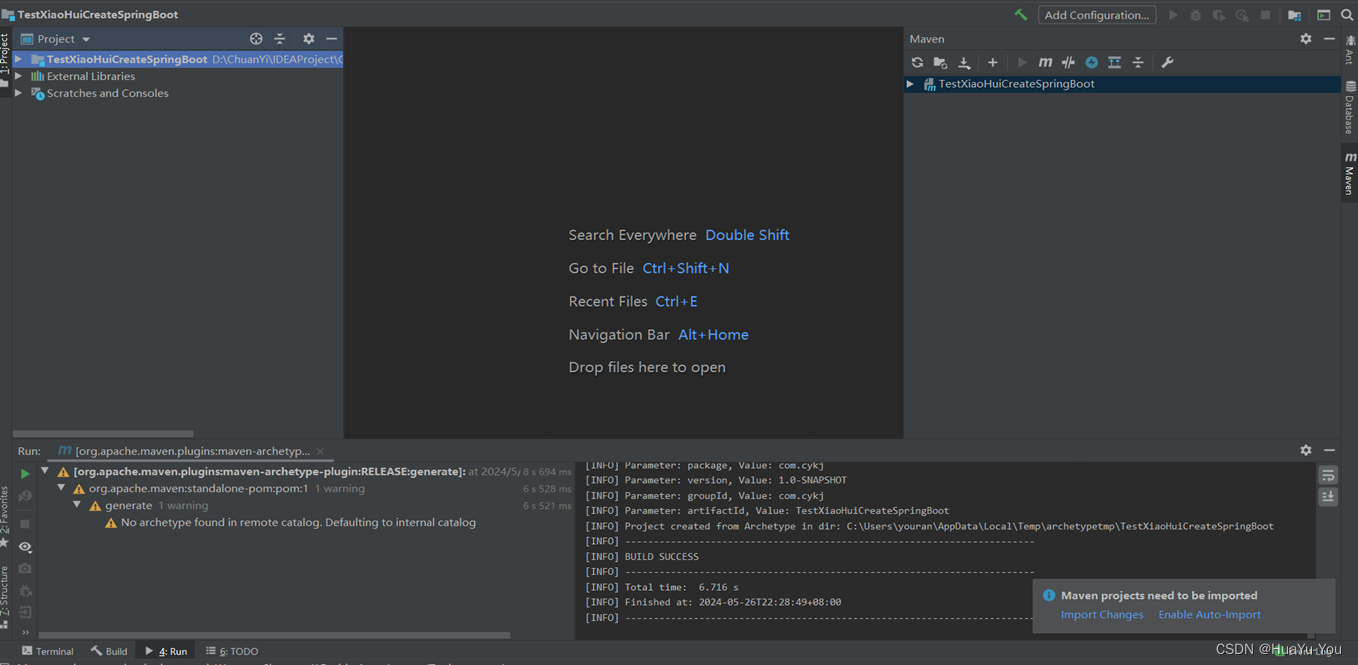Click the green Rerun icon in Run panel
The image size is (1358, 665).
click(x=24, y=472)
